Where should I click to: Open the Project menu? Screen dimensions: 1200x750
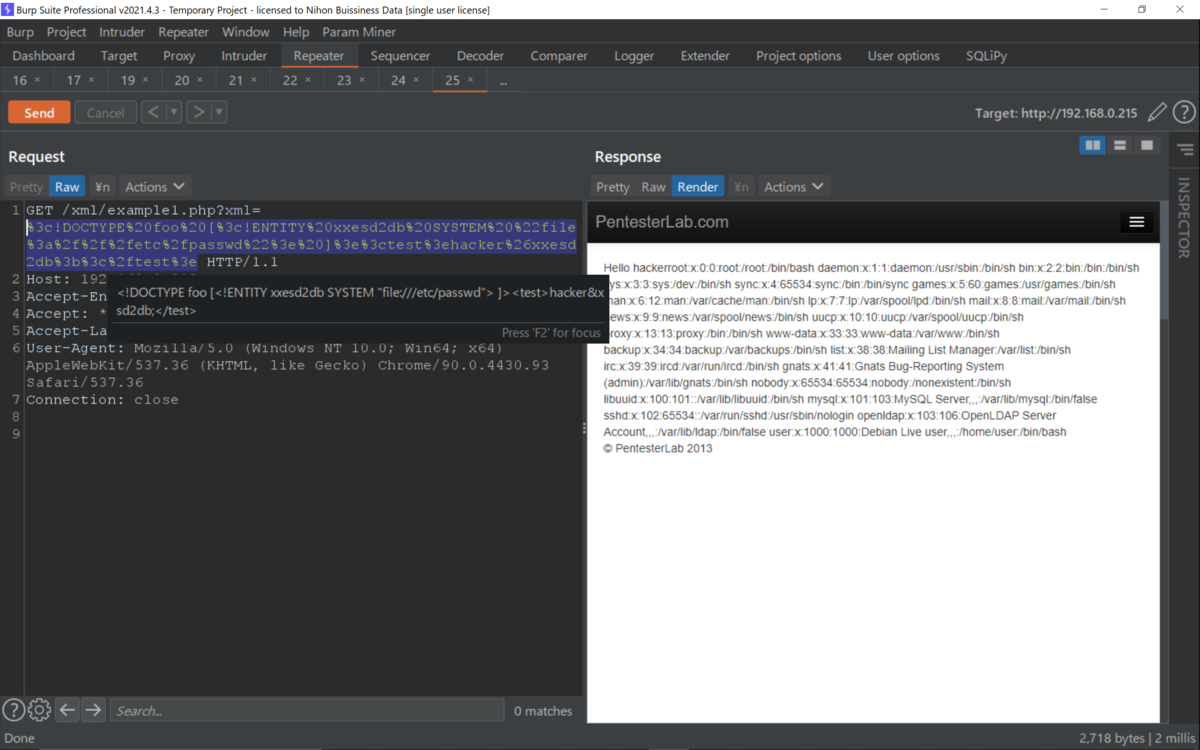coord(66,32)
